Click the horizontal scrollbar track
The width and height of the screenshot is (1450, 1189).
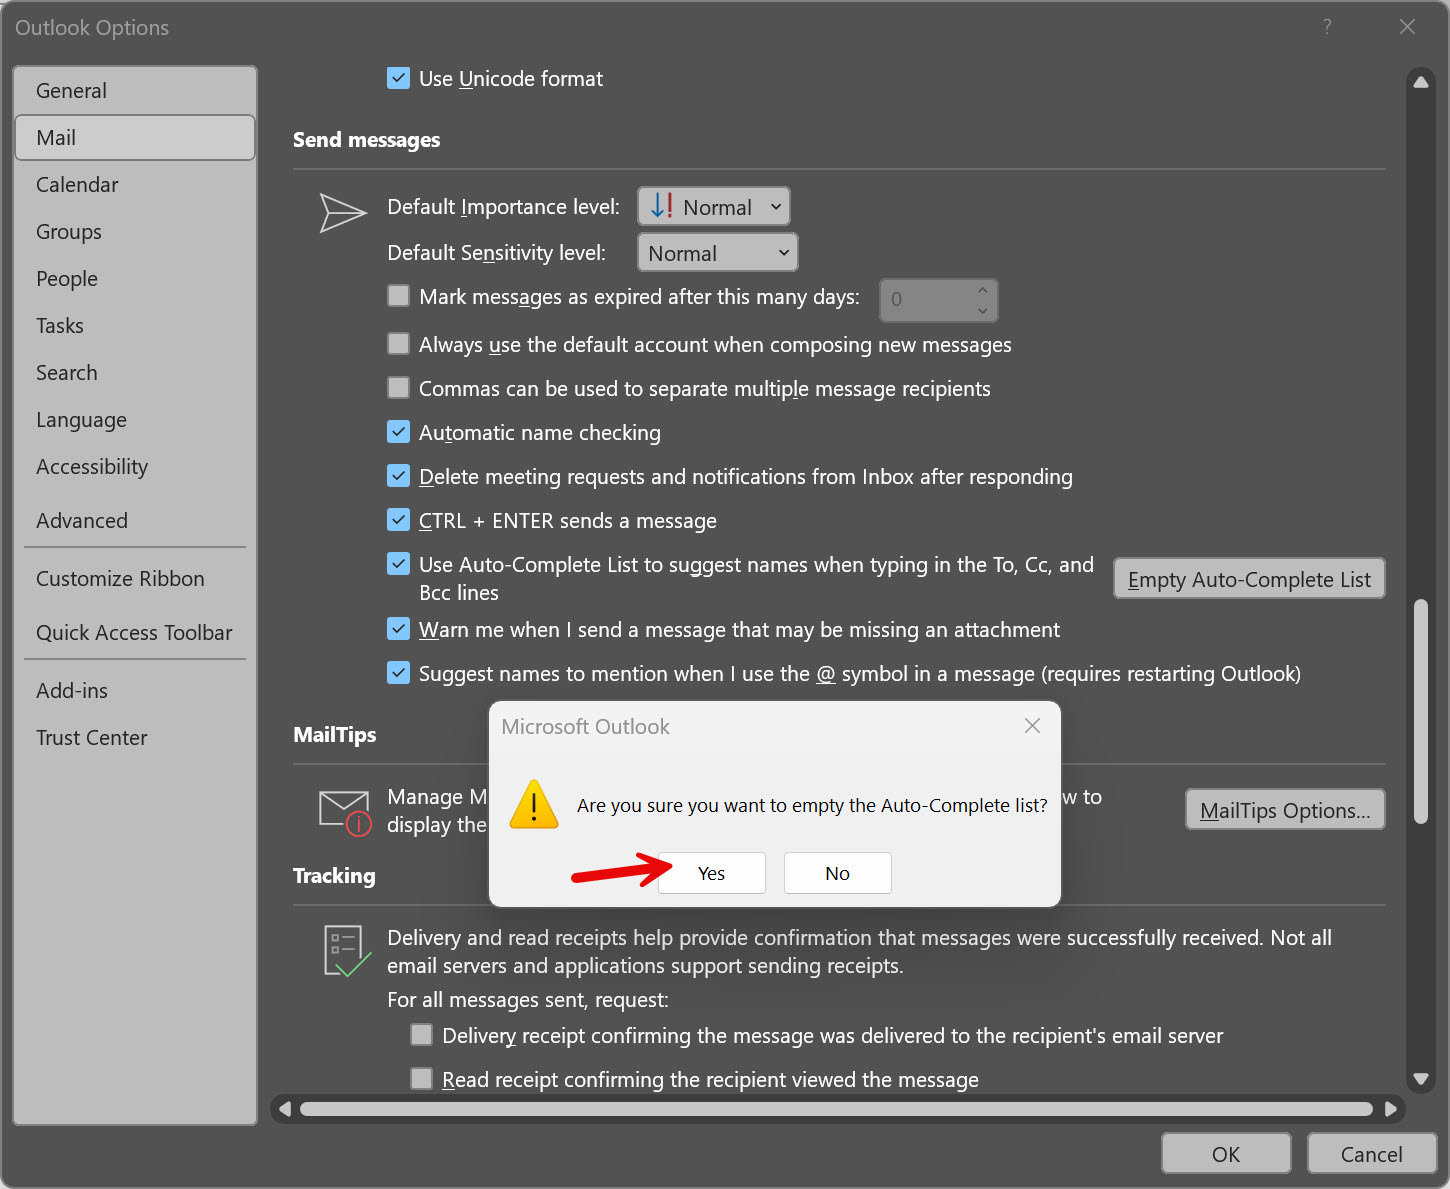[x=836, y=1108]
